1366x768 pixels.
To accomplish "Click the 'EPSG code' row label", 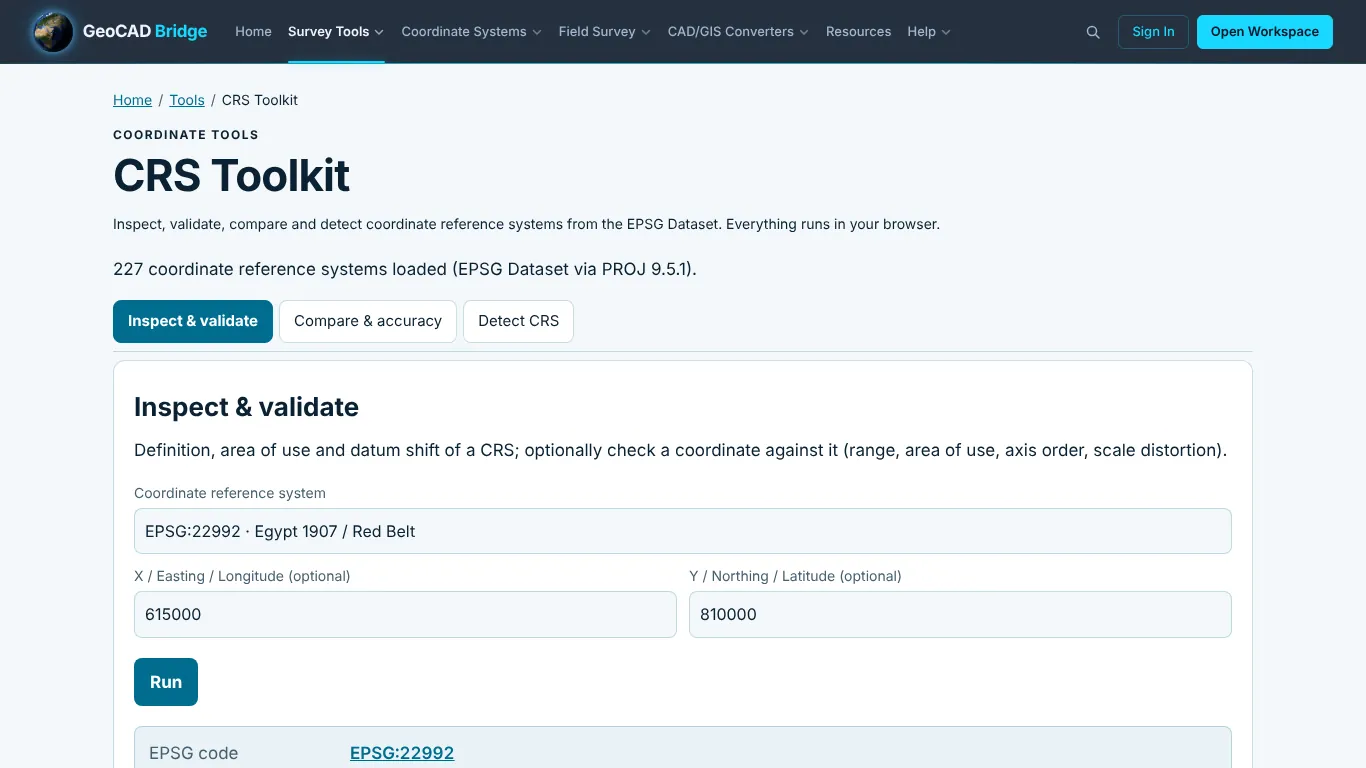I will point(193,753).
